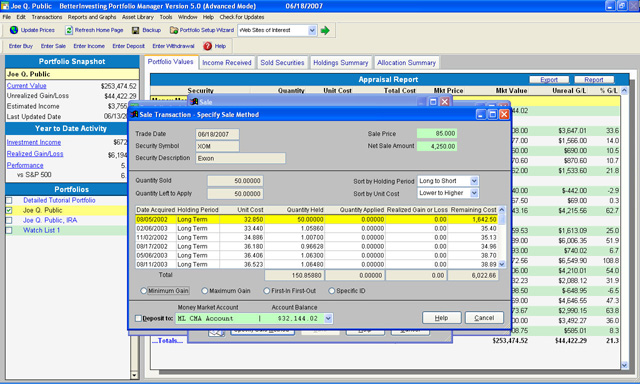Click the Backup disk icon
The image size is (640, 384).
136,30
